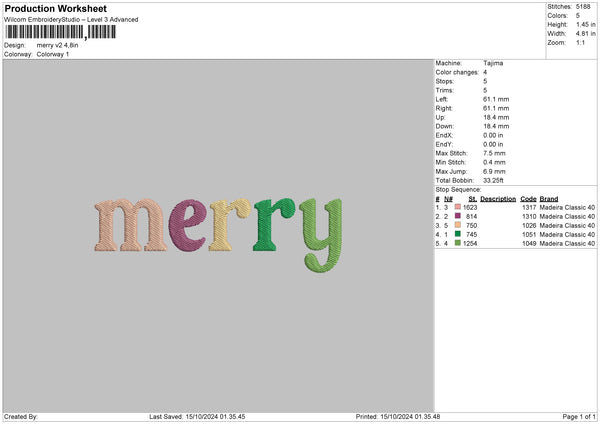
Task: Click the Max Stitch value '7.5 mm'
Action: click(x=494, y=153)
